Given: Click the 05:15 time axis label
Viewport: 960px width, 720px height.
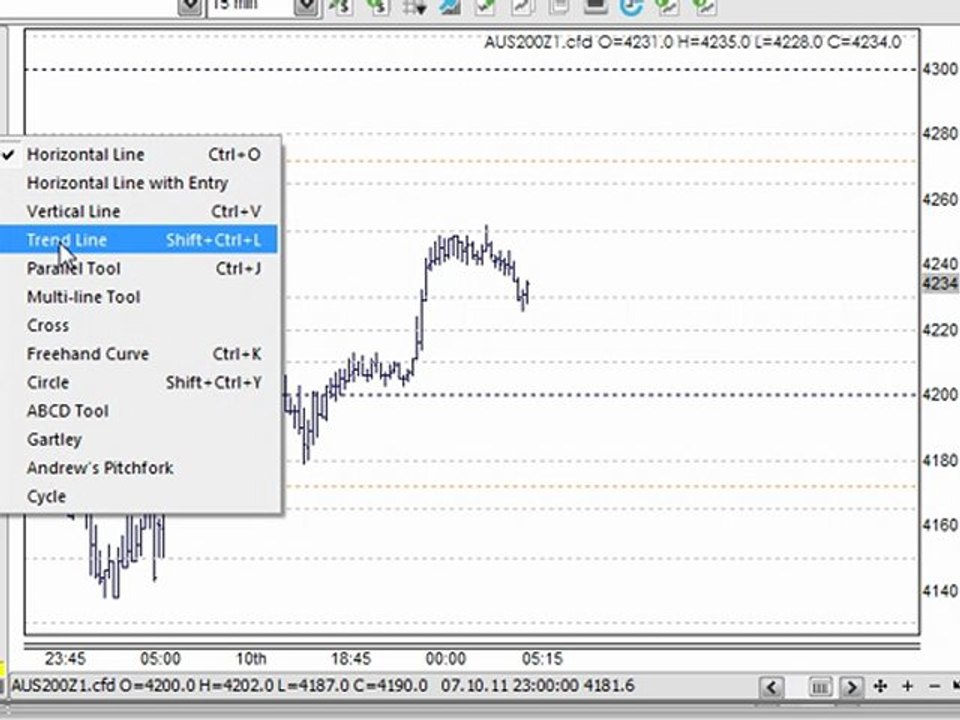Looking at the screenshot, I should (542, 659).
